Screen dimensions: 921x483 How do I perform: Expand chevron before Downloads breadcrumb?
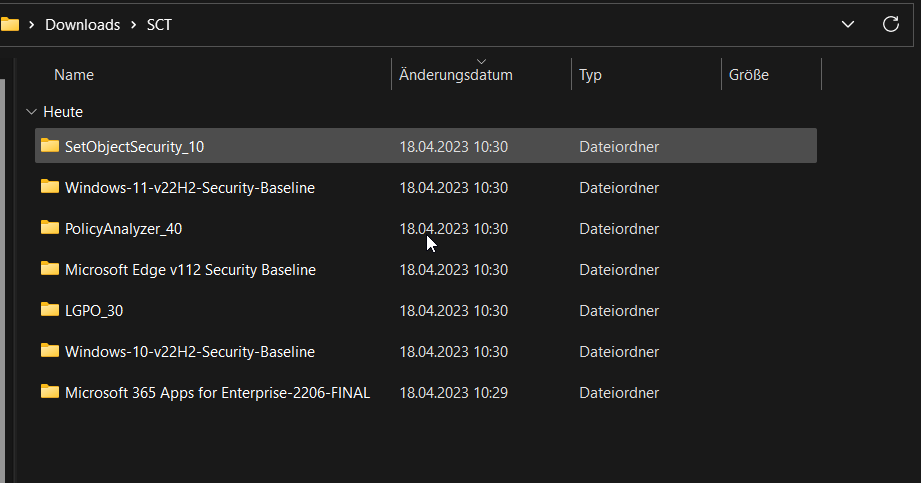(32, 25)
